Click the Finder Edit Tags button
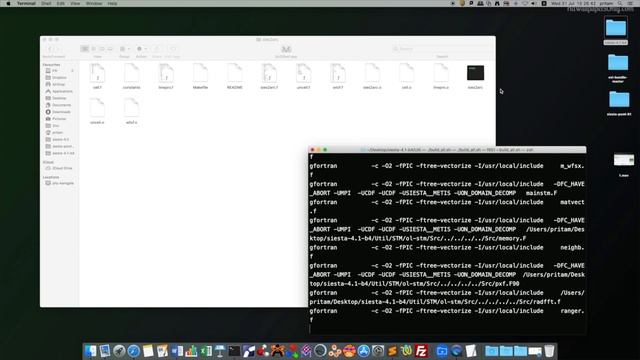The width and height of the screenshot is (640, 360). (173, 49)
